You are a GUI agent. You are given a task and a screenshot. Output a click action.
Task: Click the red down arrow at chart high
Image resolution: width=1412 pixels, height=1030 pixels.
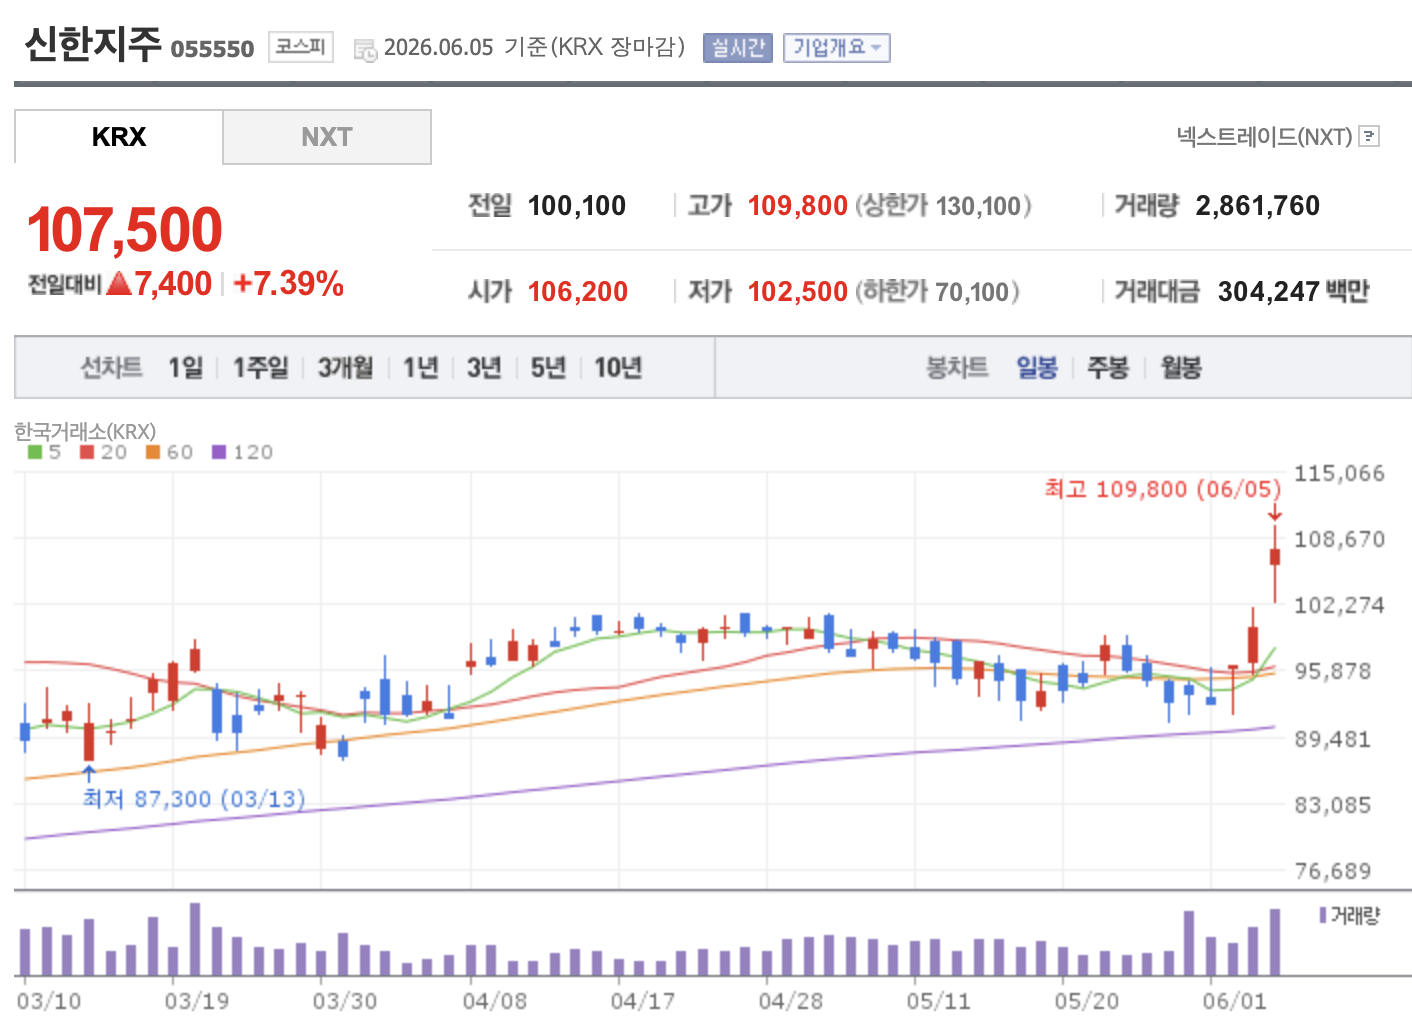1275,513
